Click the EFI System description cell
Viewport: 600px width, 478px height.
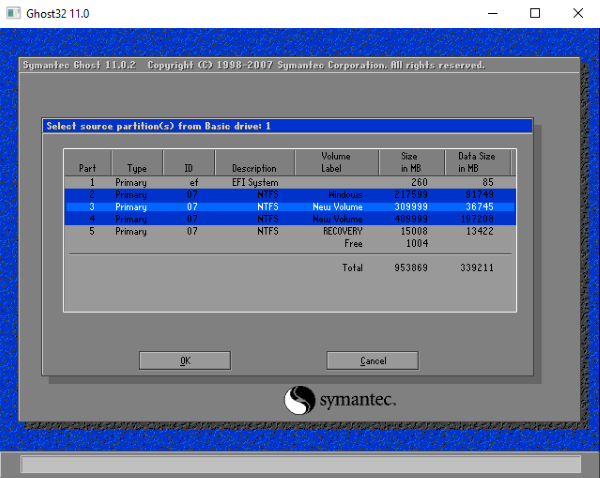(255, 183)
